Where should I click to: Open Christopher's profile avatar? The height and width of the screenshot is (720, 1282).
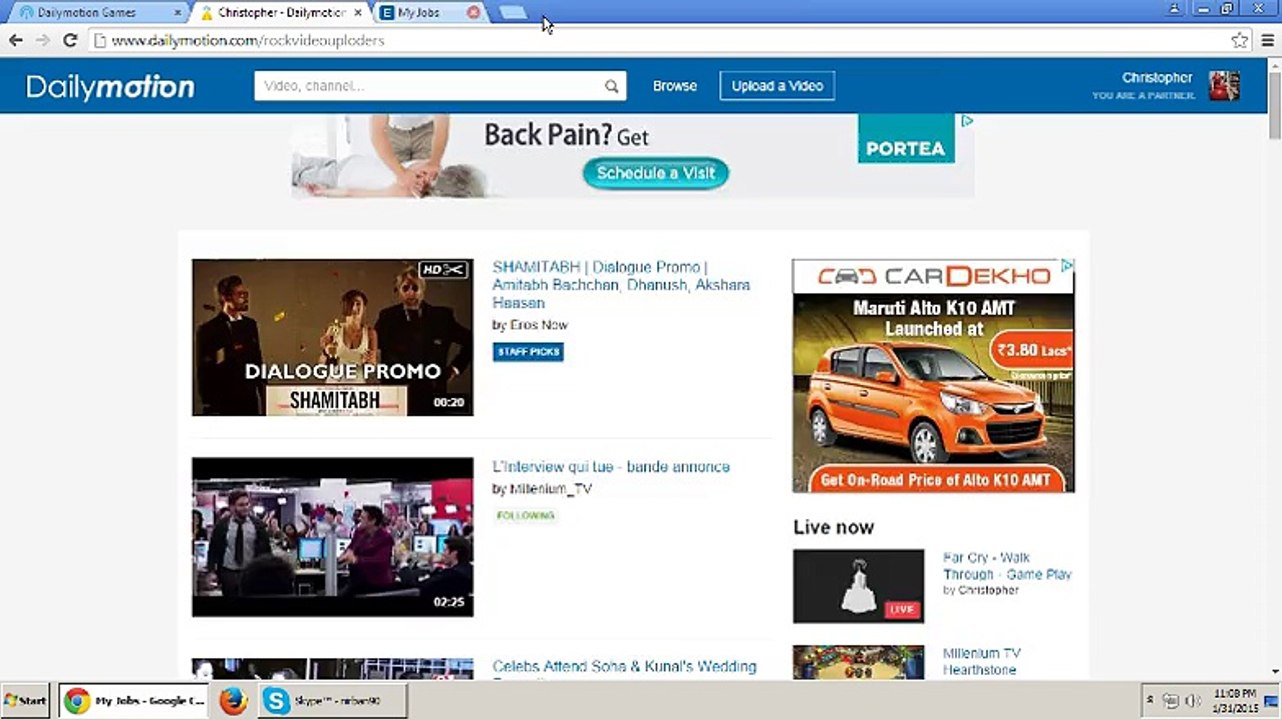[x=1224, y=86]
